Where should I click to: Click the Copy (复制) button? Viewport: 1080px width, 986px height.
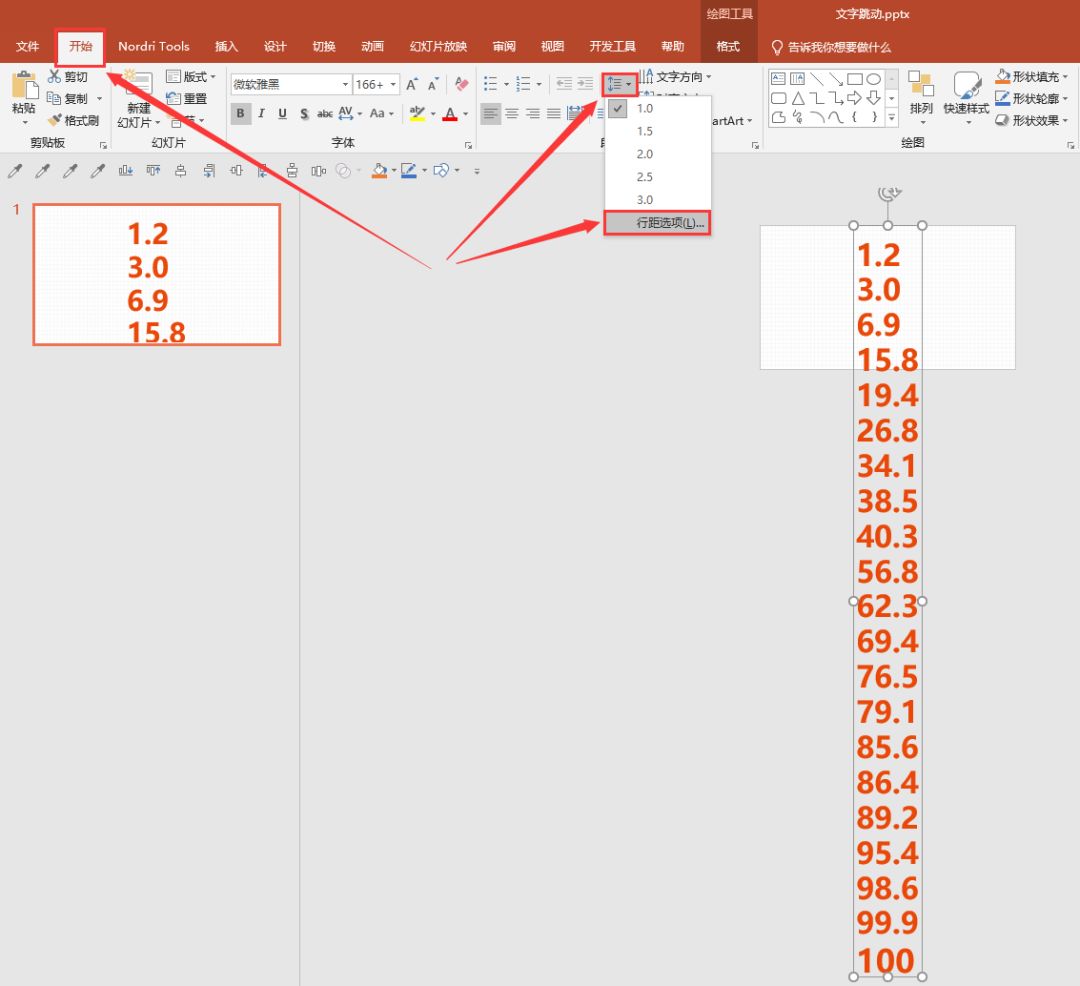[68, 98]
